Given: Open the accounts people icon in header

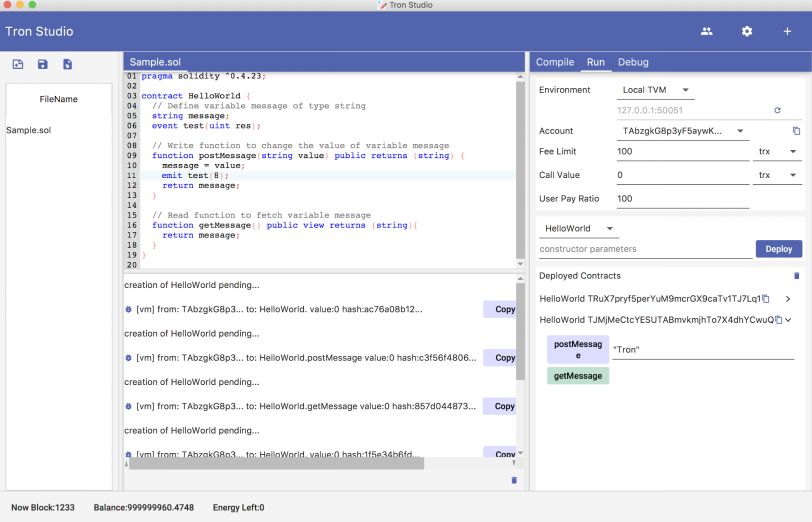Looking at the screenshot, I should [706, 31].
